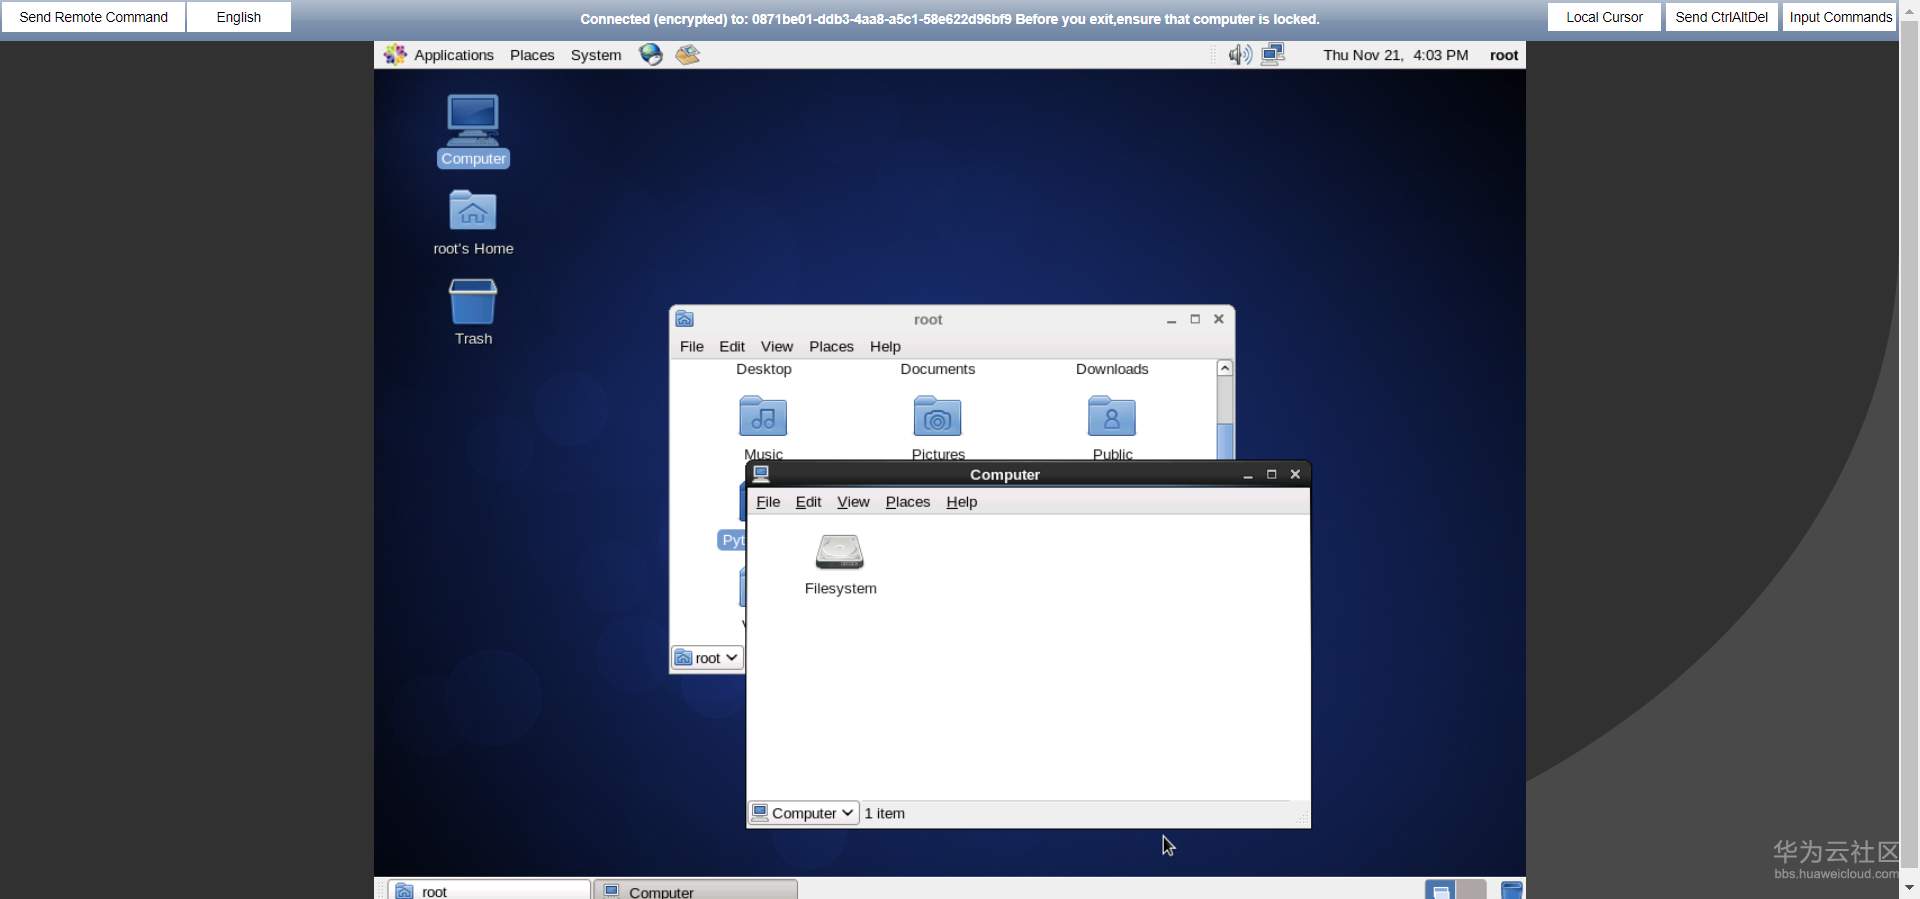Open Edit menu in Computer window
This screenshot has width=1920, height=899.
808,502
